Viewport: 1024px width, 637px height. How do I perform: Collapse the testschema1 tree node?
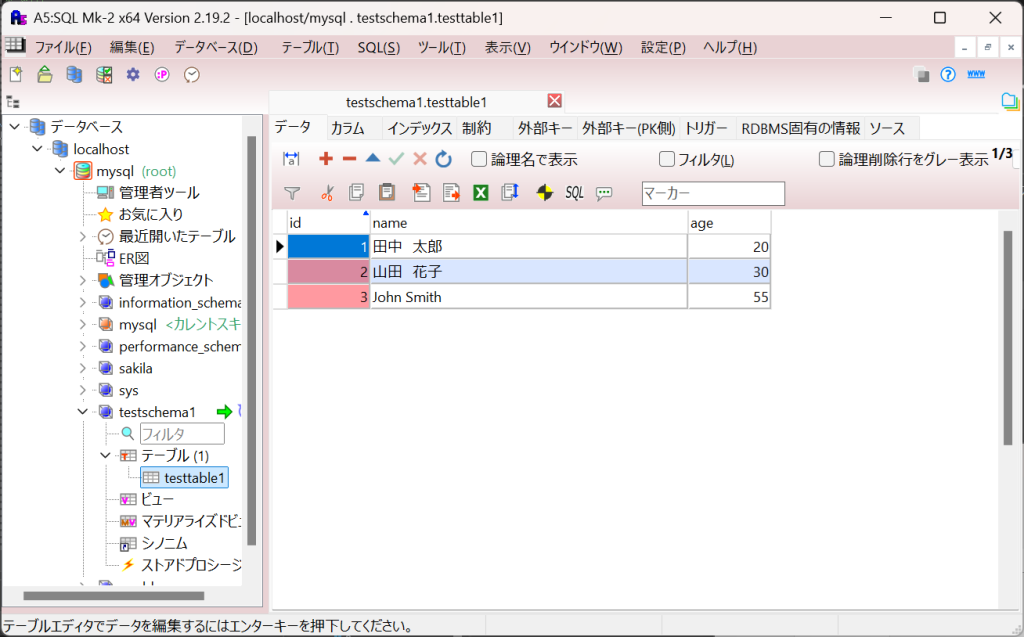82,412
